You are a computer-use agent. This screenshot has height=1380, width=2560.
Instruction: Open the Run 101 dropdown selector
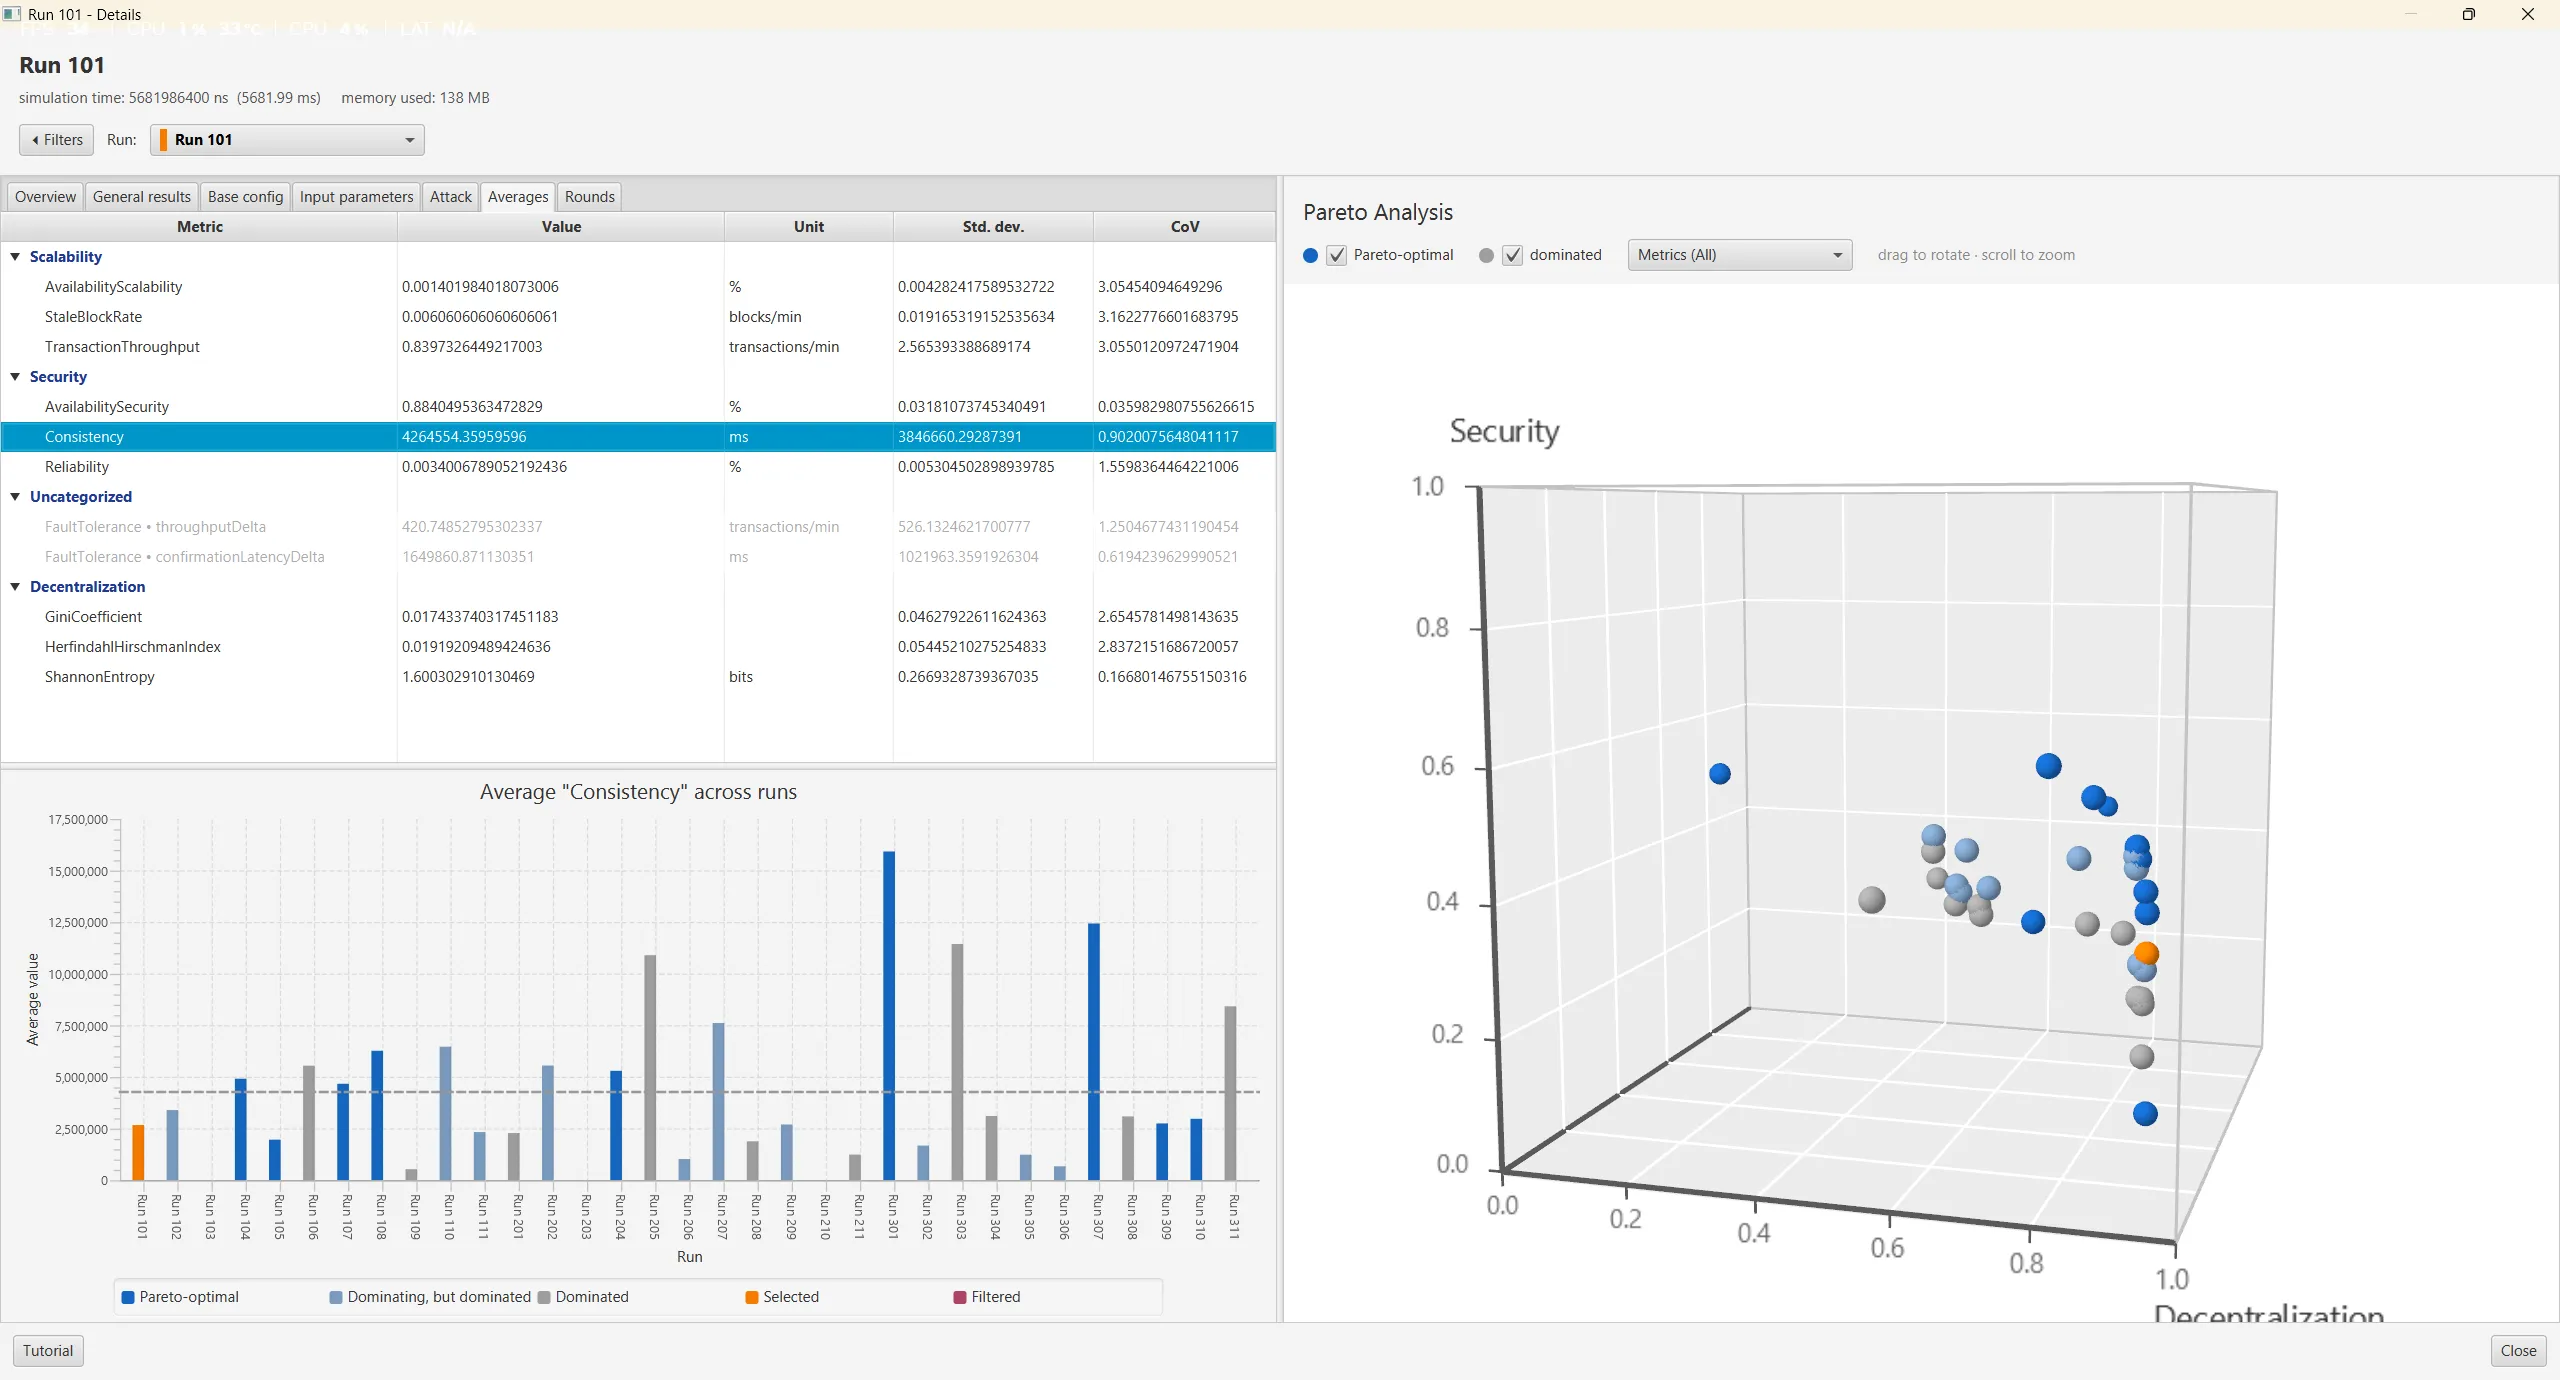point(287,140)
